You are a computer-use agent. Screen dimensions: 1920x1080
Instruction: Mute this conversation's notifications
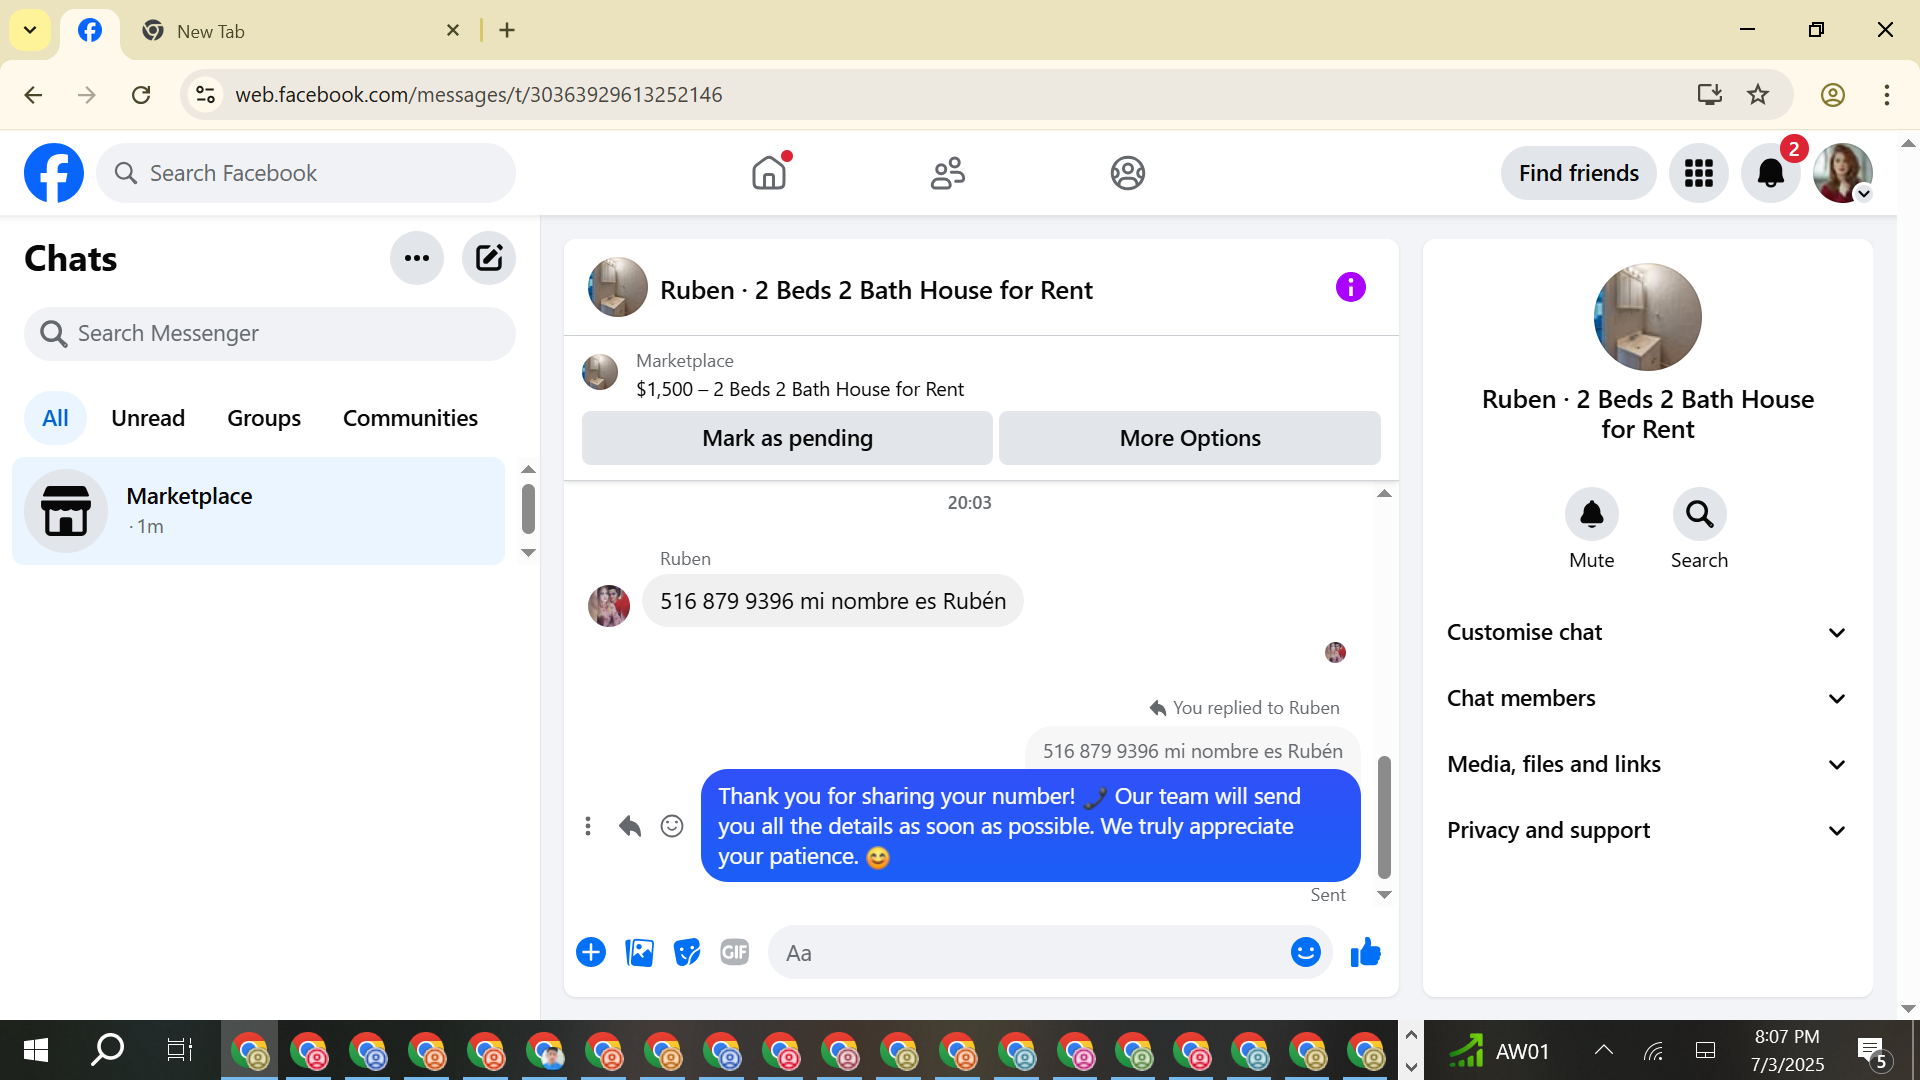click(x=1591, y=515)
